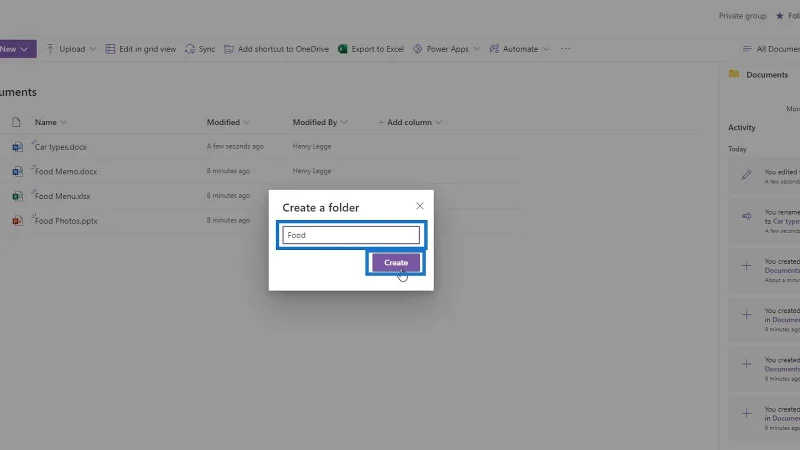Viewport: 800px width, 450px height.
Task: Open the Car types.docx file
Action: click(x=61, y=147)
